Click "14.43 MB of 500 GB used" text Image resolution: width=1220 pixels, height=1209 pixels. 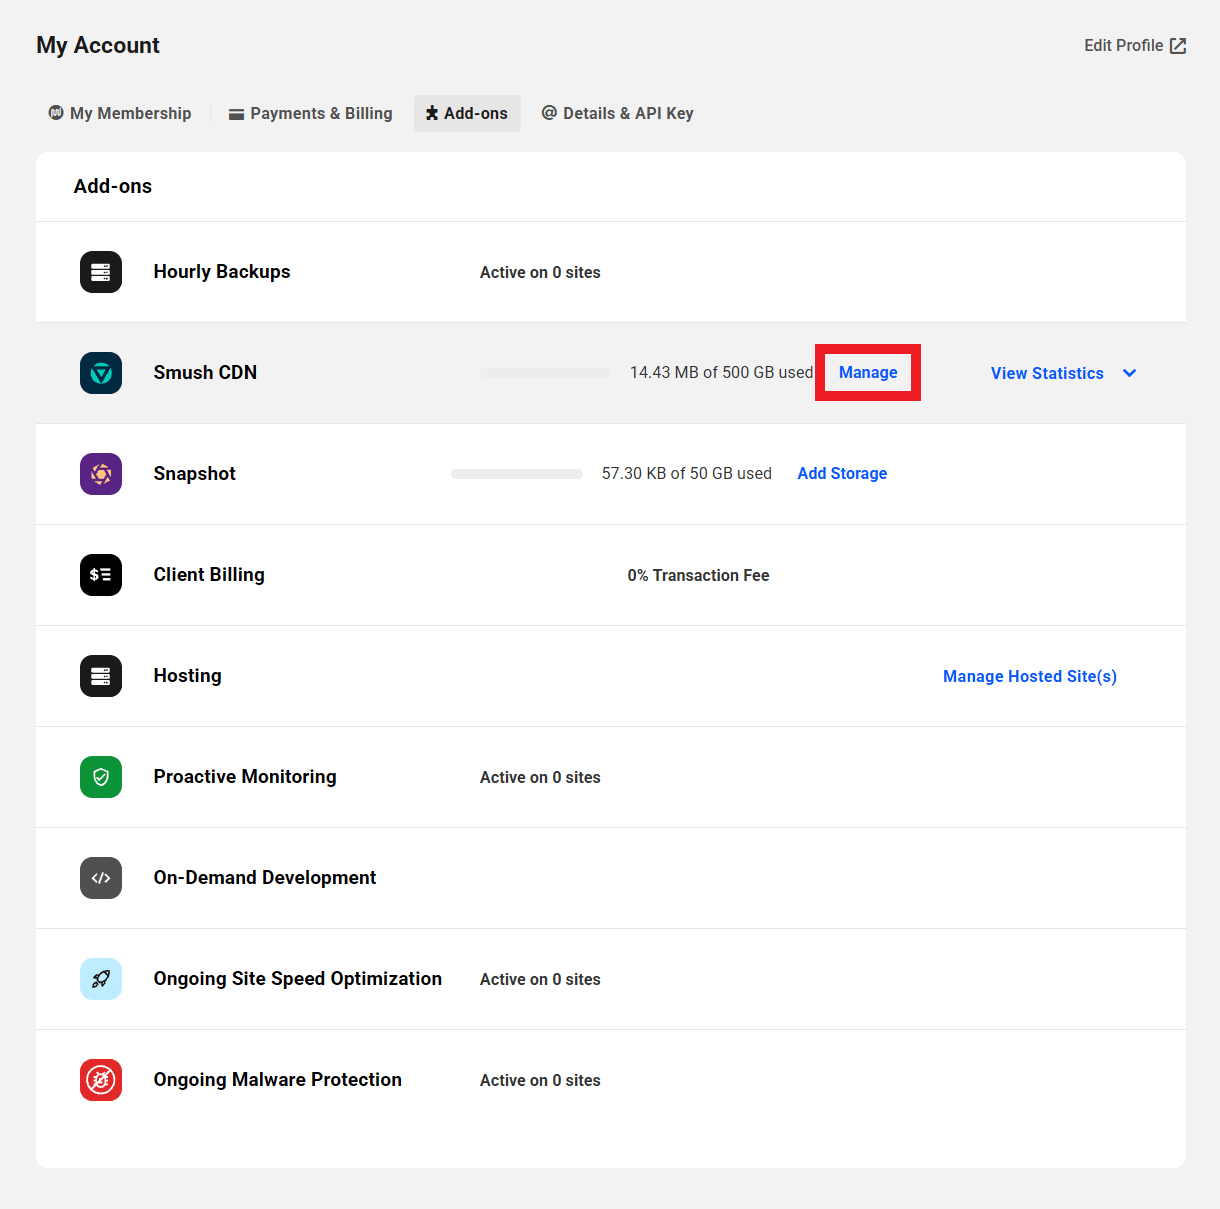pos(721,373)
